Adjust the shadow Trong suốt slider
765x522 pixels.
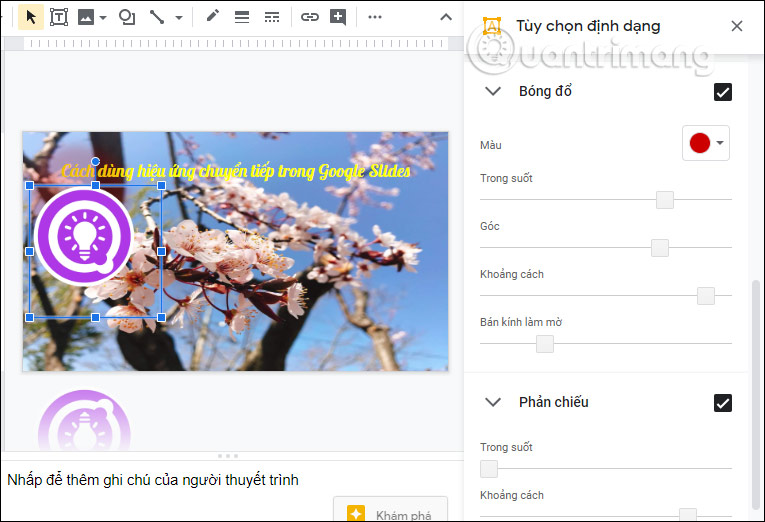coord(665,200)
